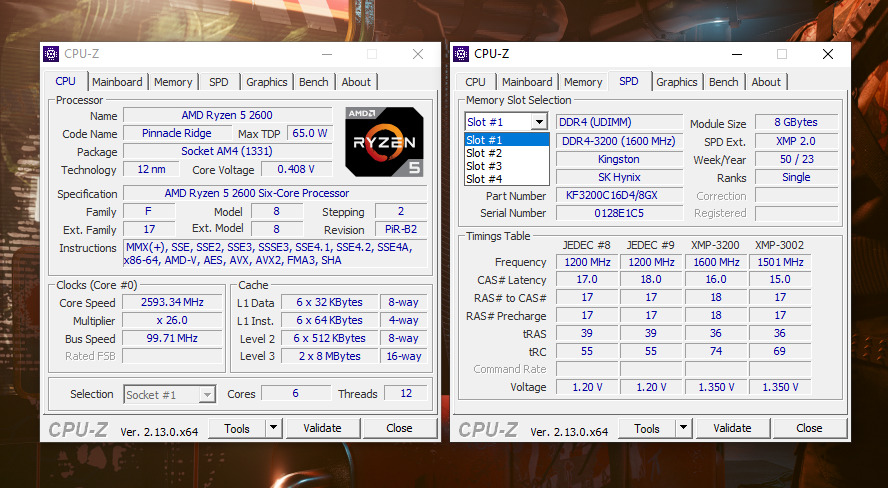The height and width of the screenshot is (488, 888).
Task: Click Module Size value 8 GBytes
Action: [796, 122]
